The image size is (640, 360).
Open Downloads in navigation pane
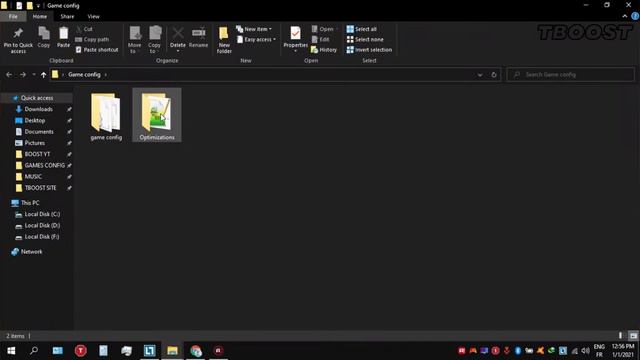click(x=38, y=109)
